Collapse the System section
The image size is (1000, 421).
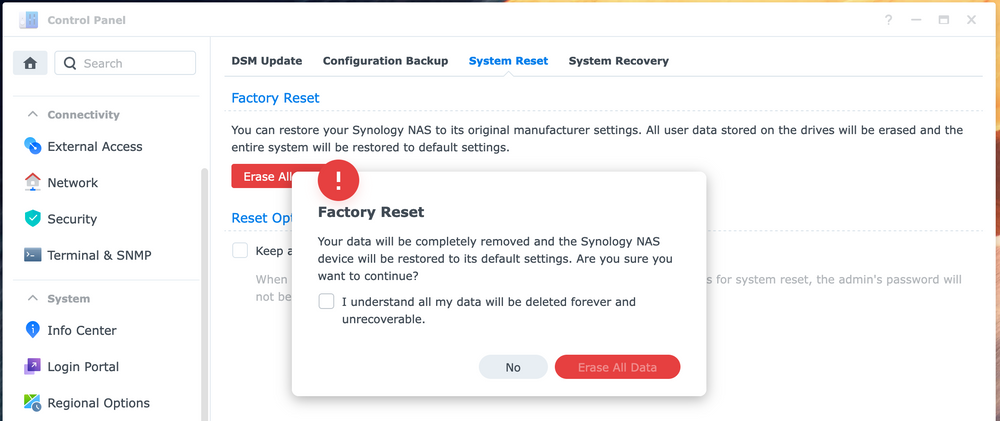tap(31, 299)
